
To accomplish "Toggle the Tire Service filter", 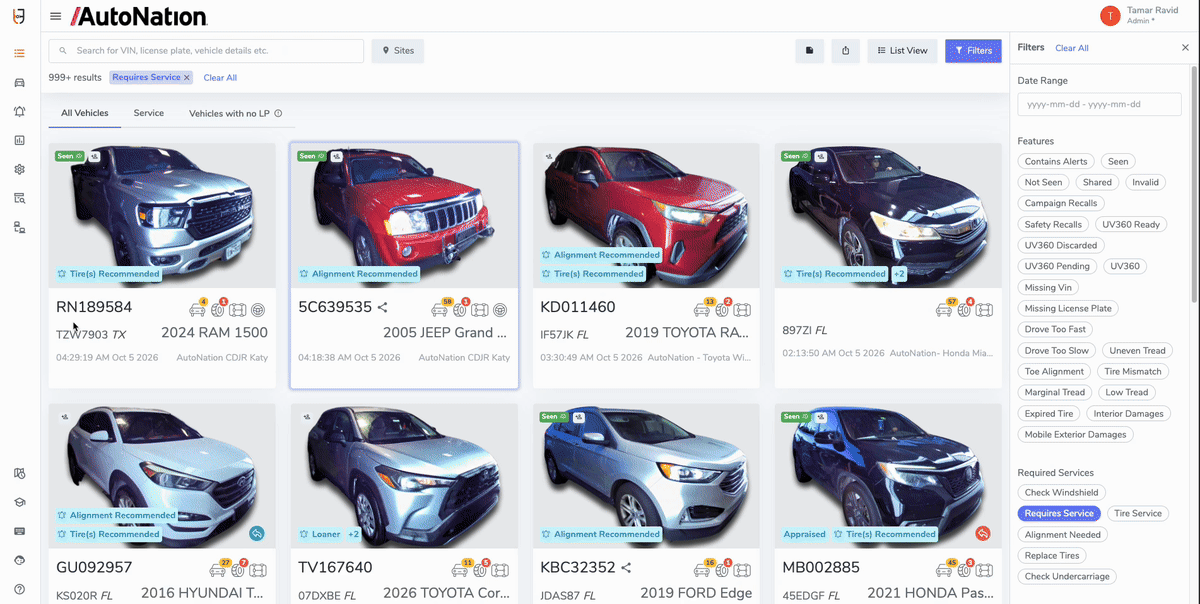I will 1138,513.
